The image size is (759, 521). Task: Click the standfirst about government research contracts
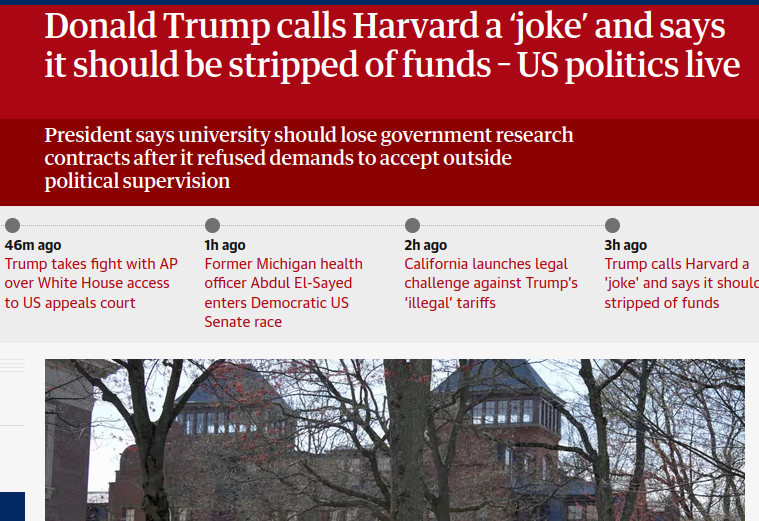pos(309,158)
